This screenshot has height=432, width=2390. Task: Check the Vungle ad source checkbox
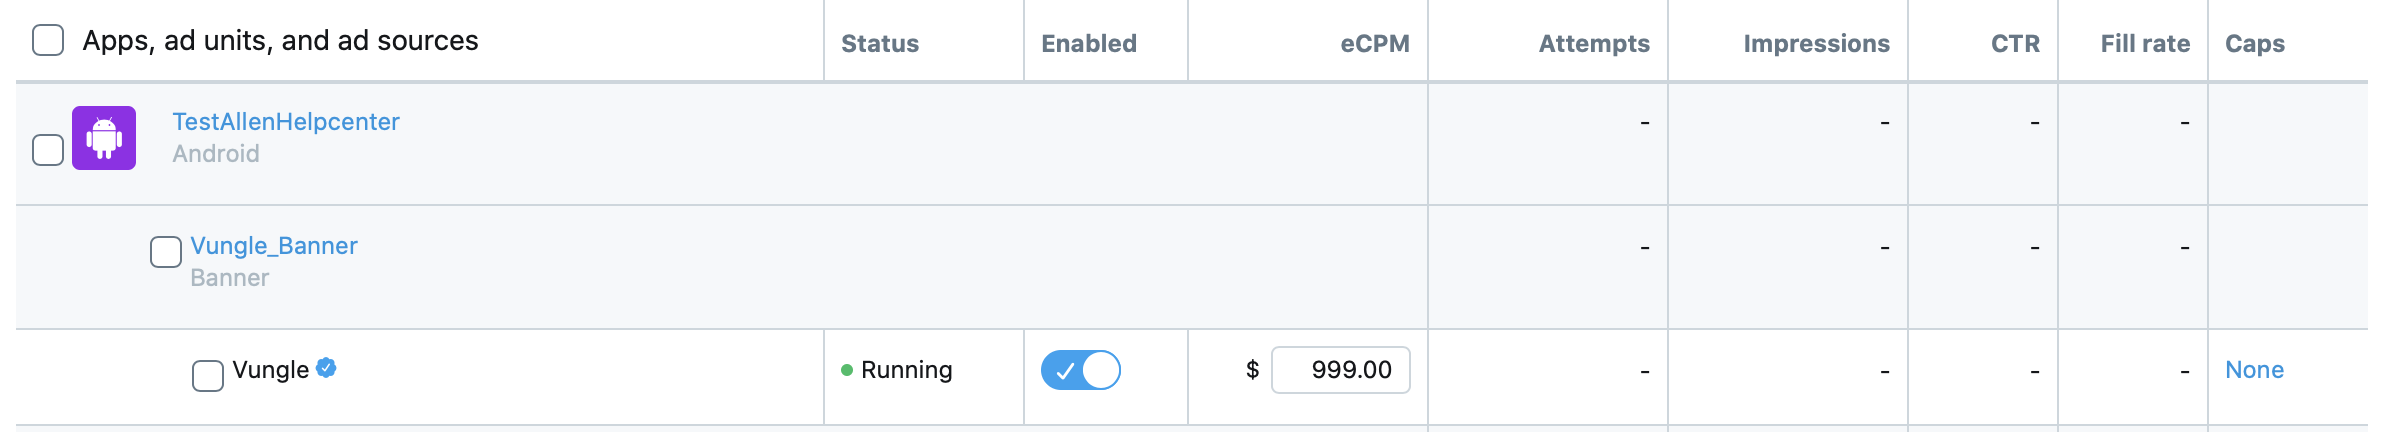[x=208, y=376]
